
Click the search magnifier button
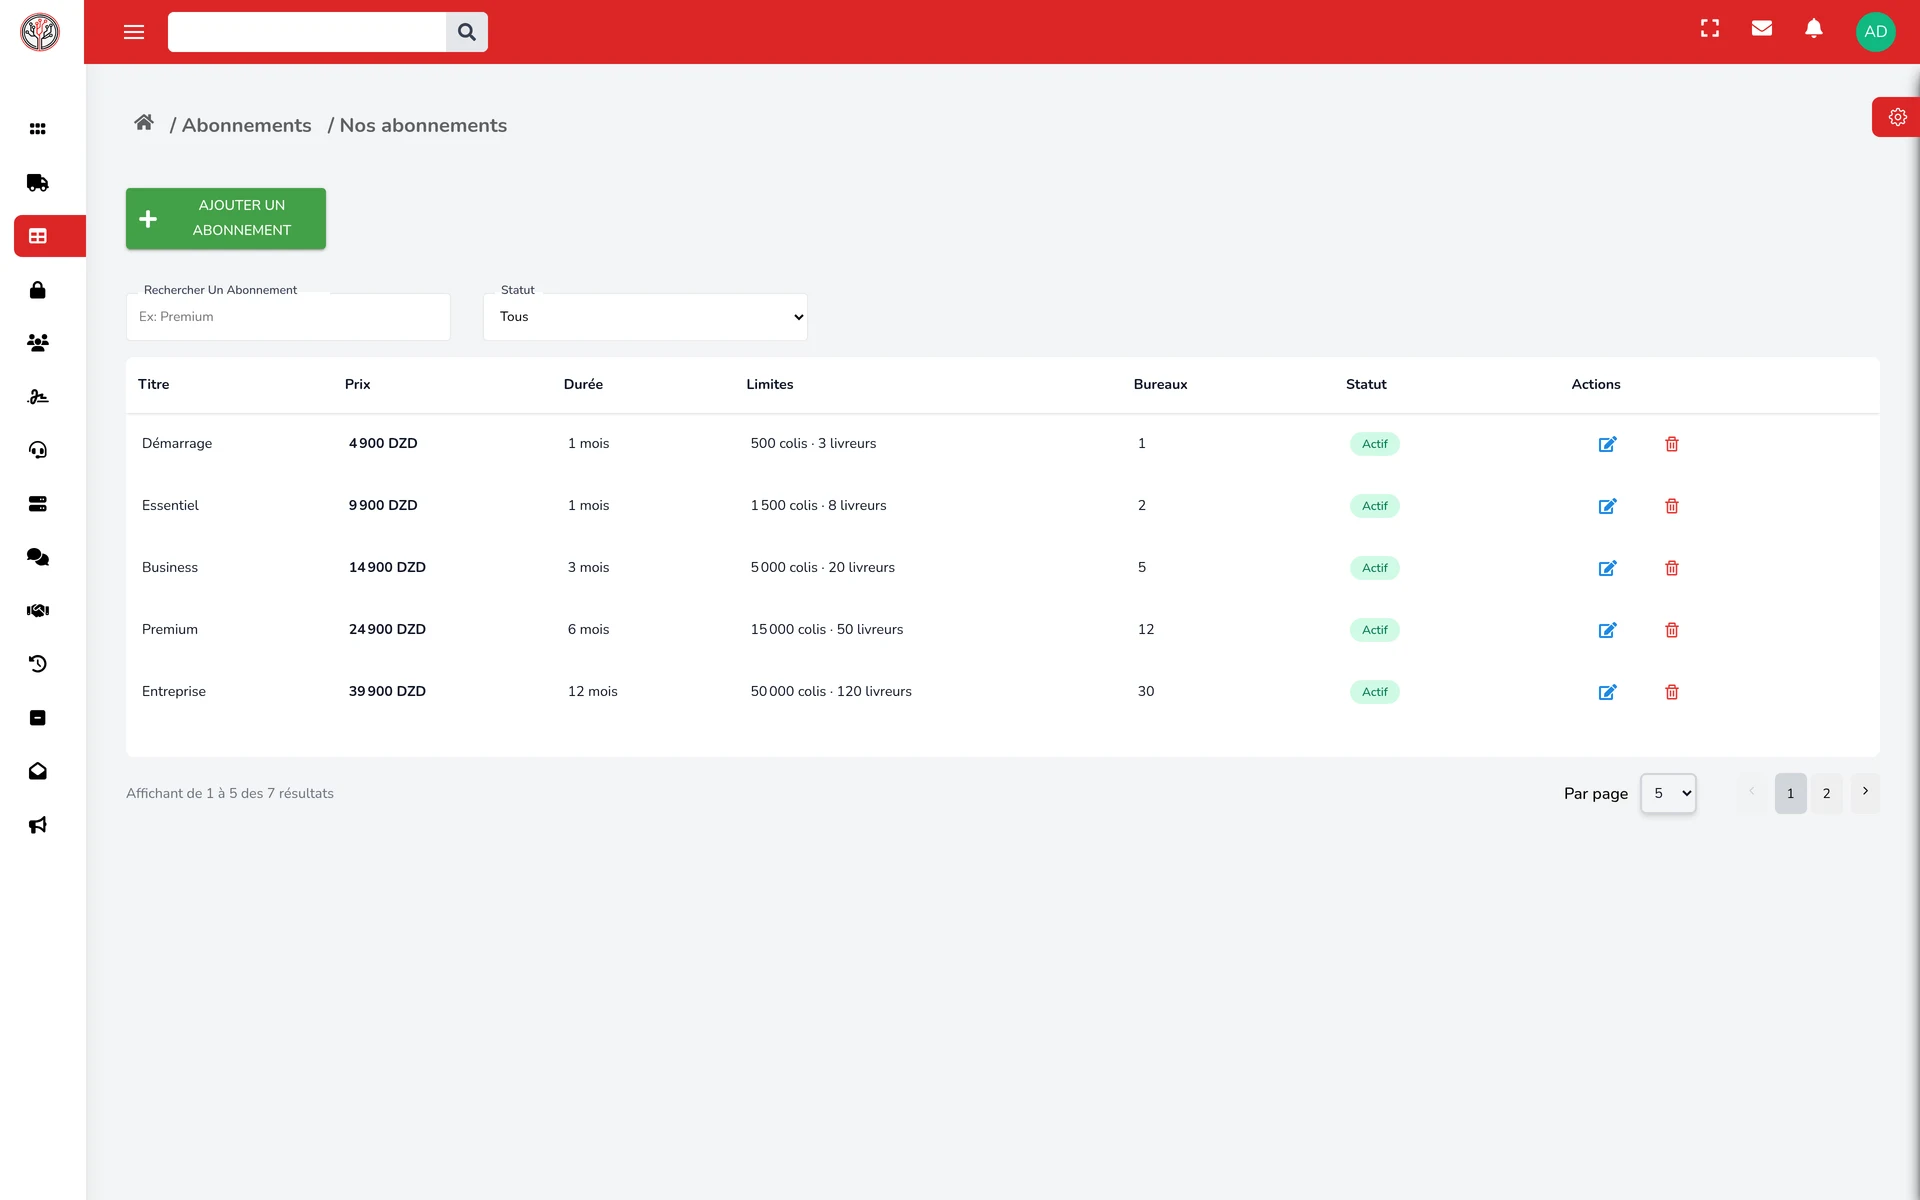(x=467, y=32)
